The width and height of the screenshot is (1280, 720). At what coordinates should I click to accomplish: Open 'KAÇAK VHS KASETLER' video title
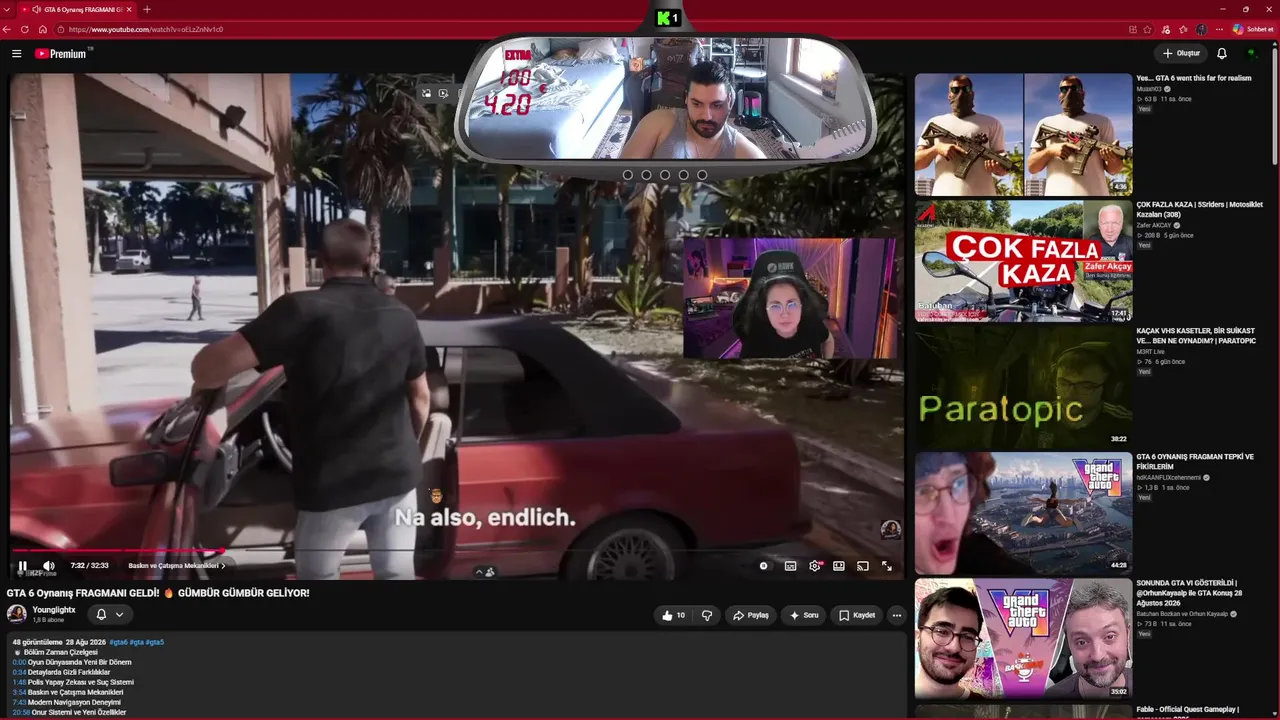pyautogui.click(x=1196, y=335)
